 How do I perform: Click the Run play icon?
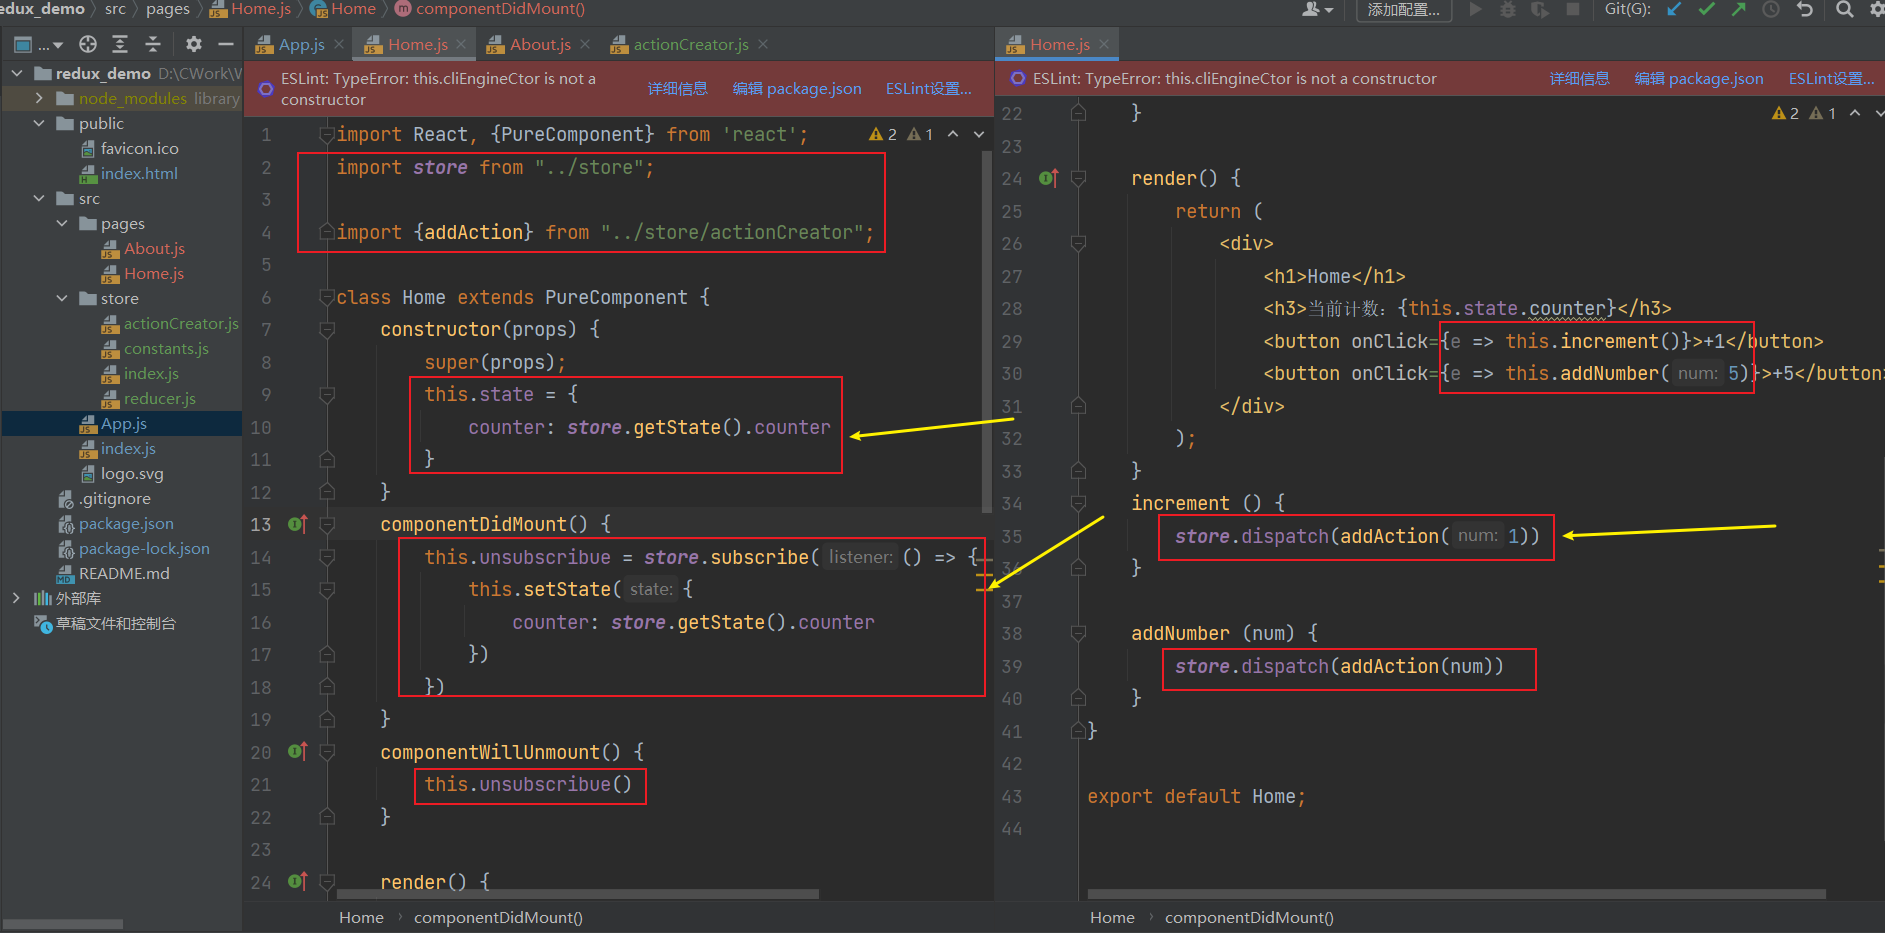pyautogui.click(x=1475, y=10)
